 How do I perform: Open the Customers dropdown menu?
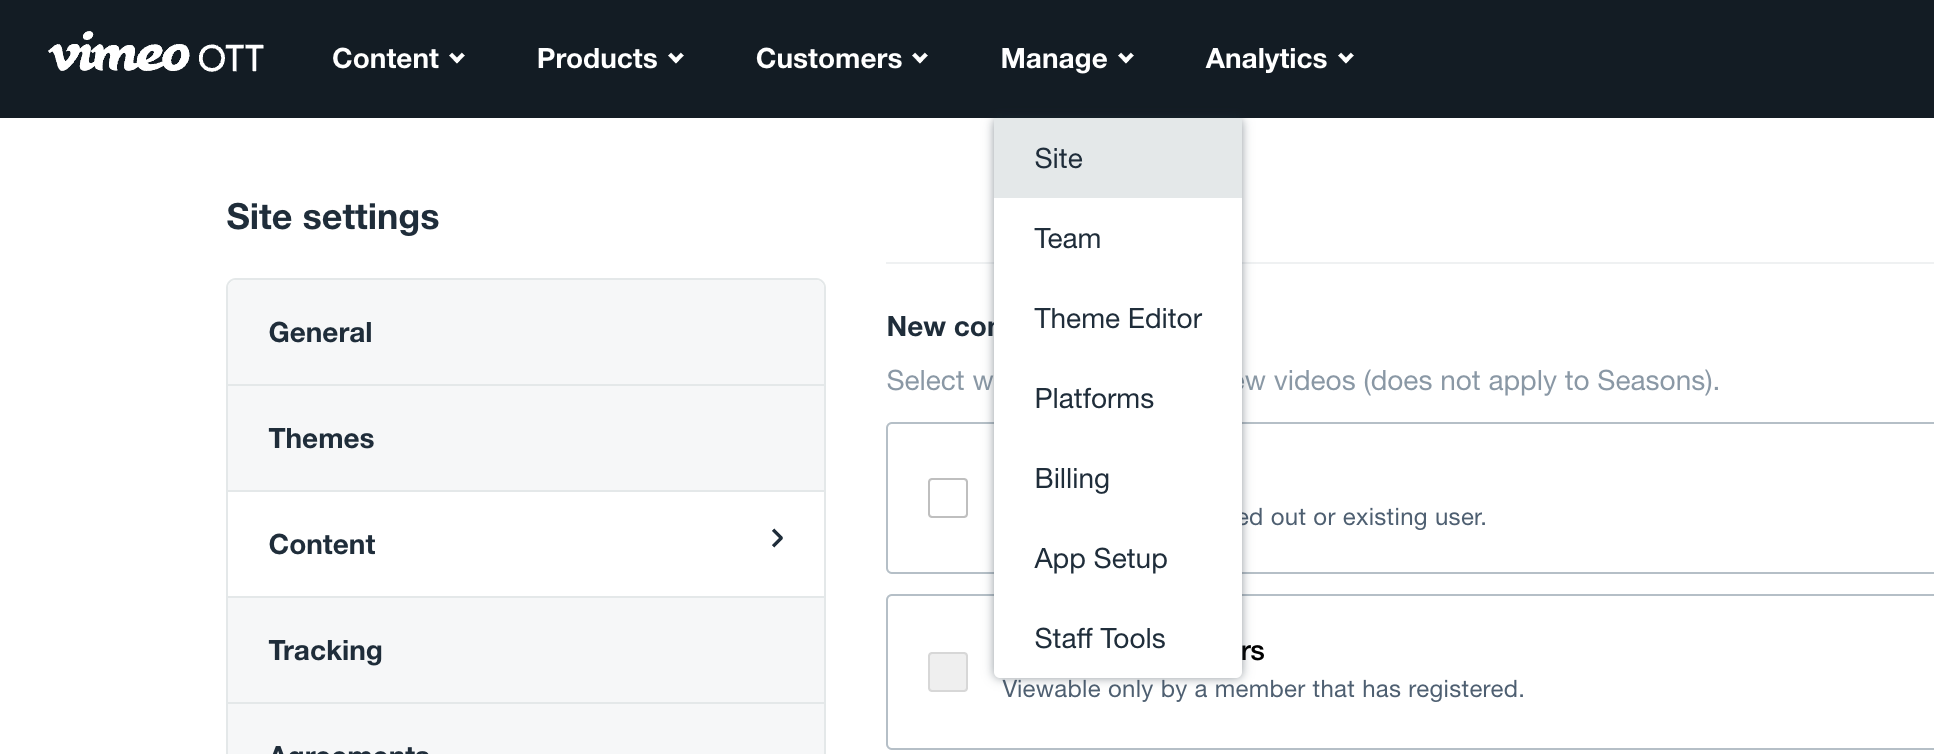(841, 59)
